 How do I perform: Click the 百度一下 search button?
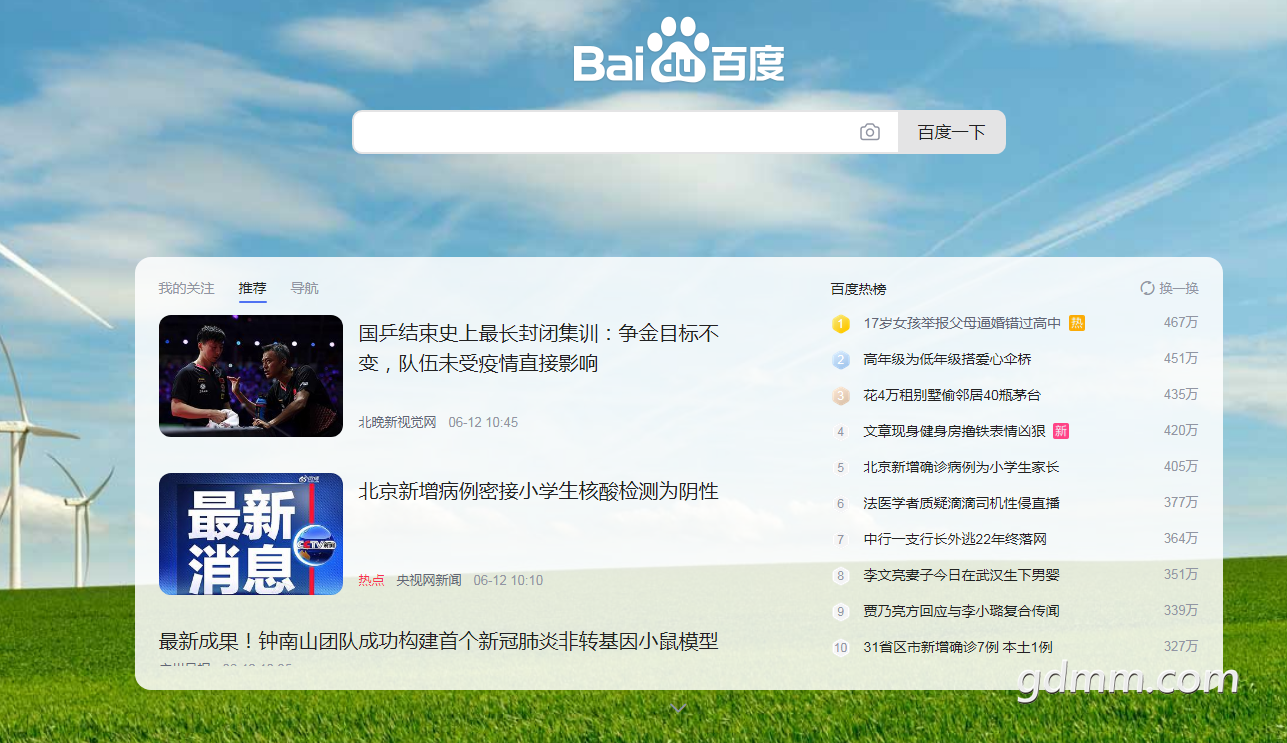pyautogui.click(x=952, y=132)
